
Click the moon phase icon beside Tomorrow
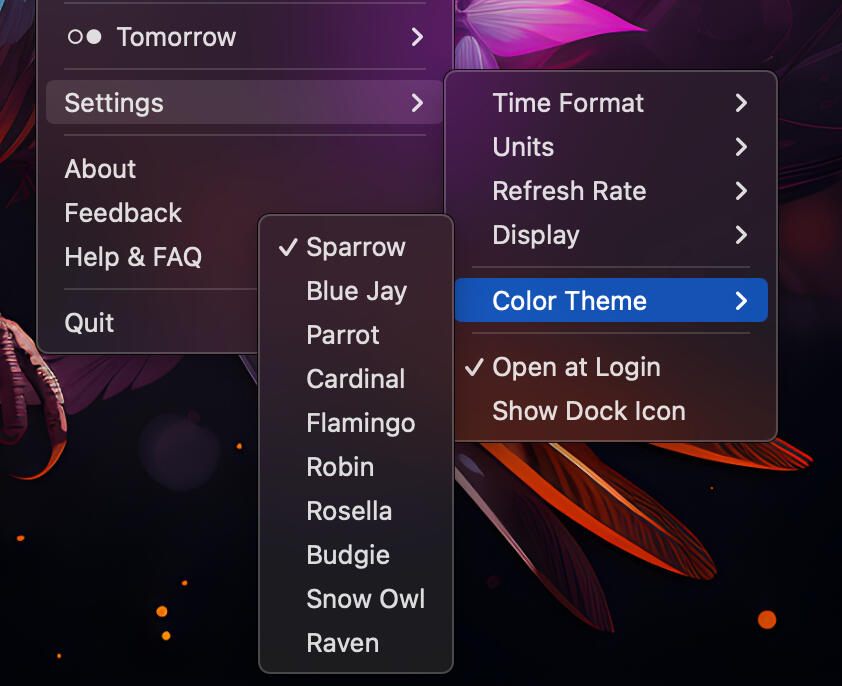coord(84,37)
